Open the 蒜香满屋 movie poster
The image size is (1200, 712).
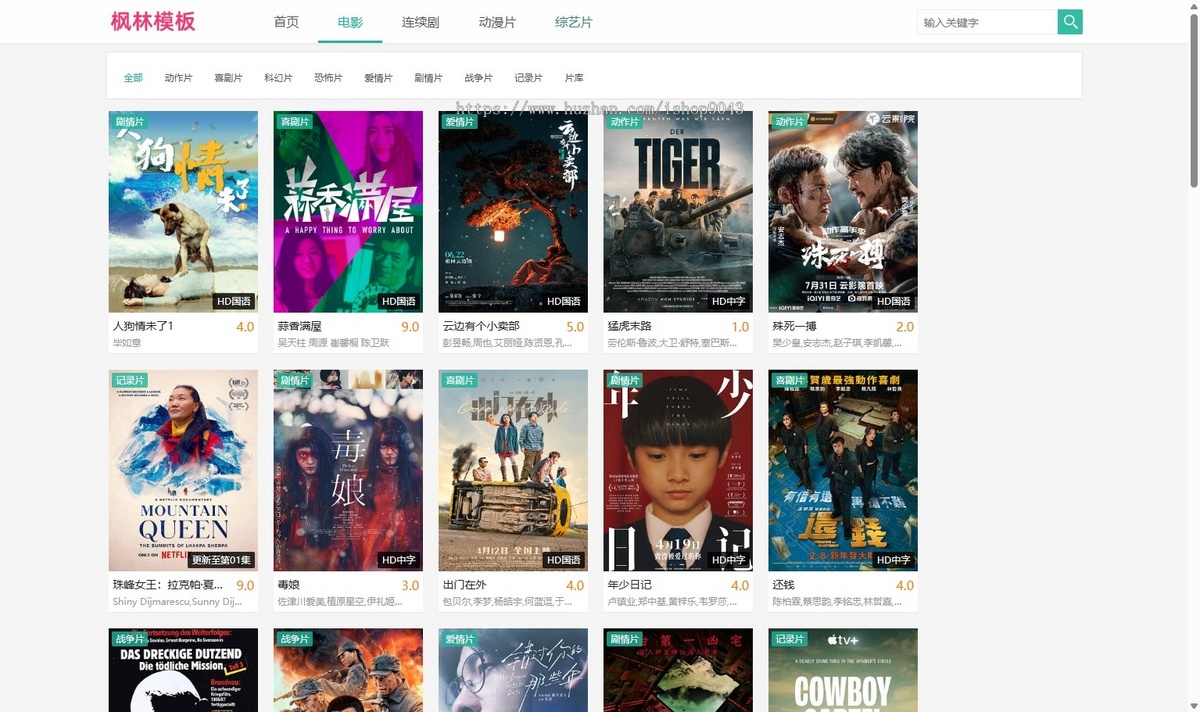pyautogui.click(x=348, y=212)
